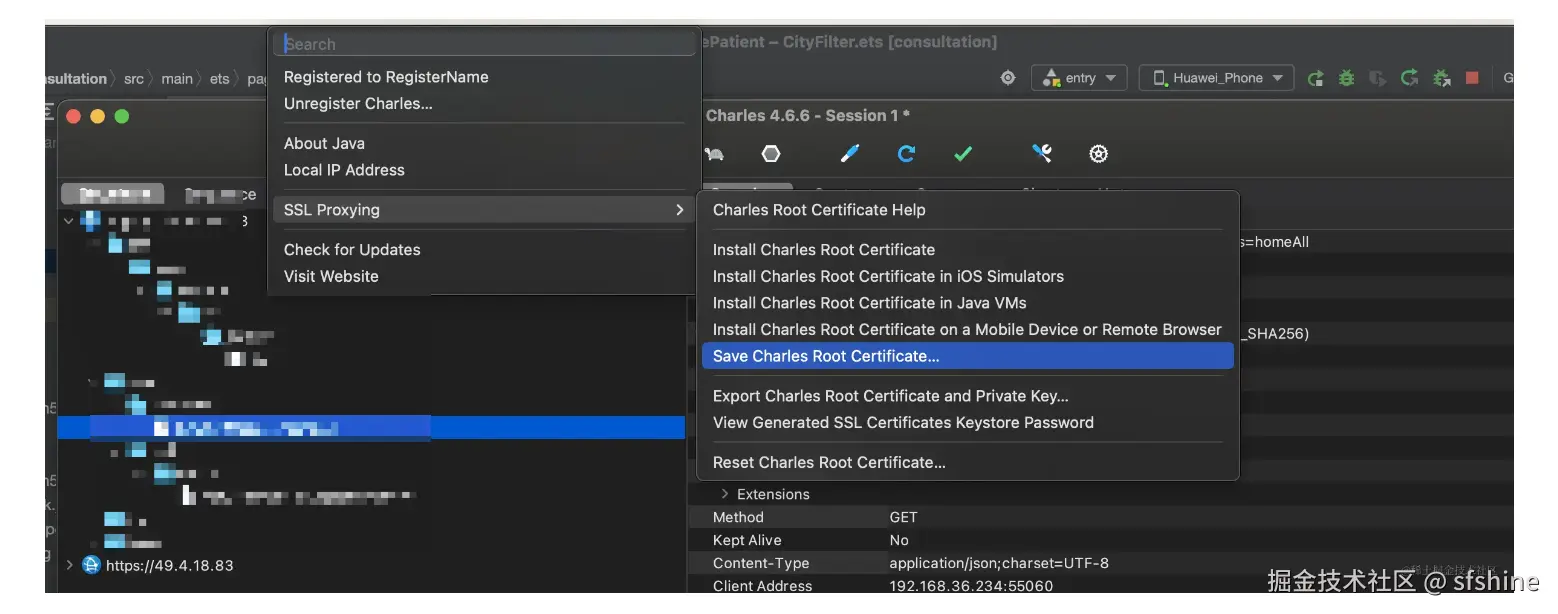Click the blue compose pen icon
The width and height of the screenshot is (1558, 614).
point(849,154)
